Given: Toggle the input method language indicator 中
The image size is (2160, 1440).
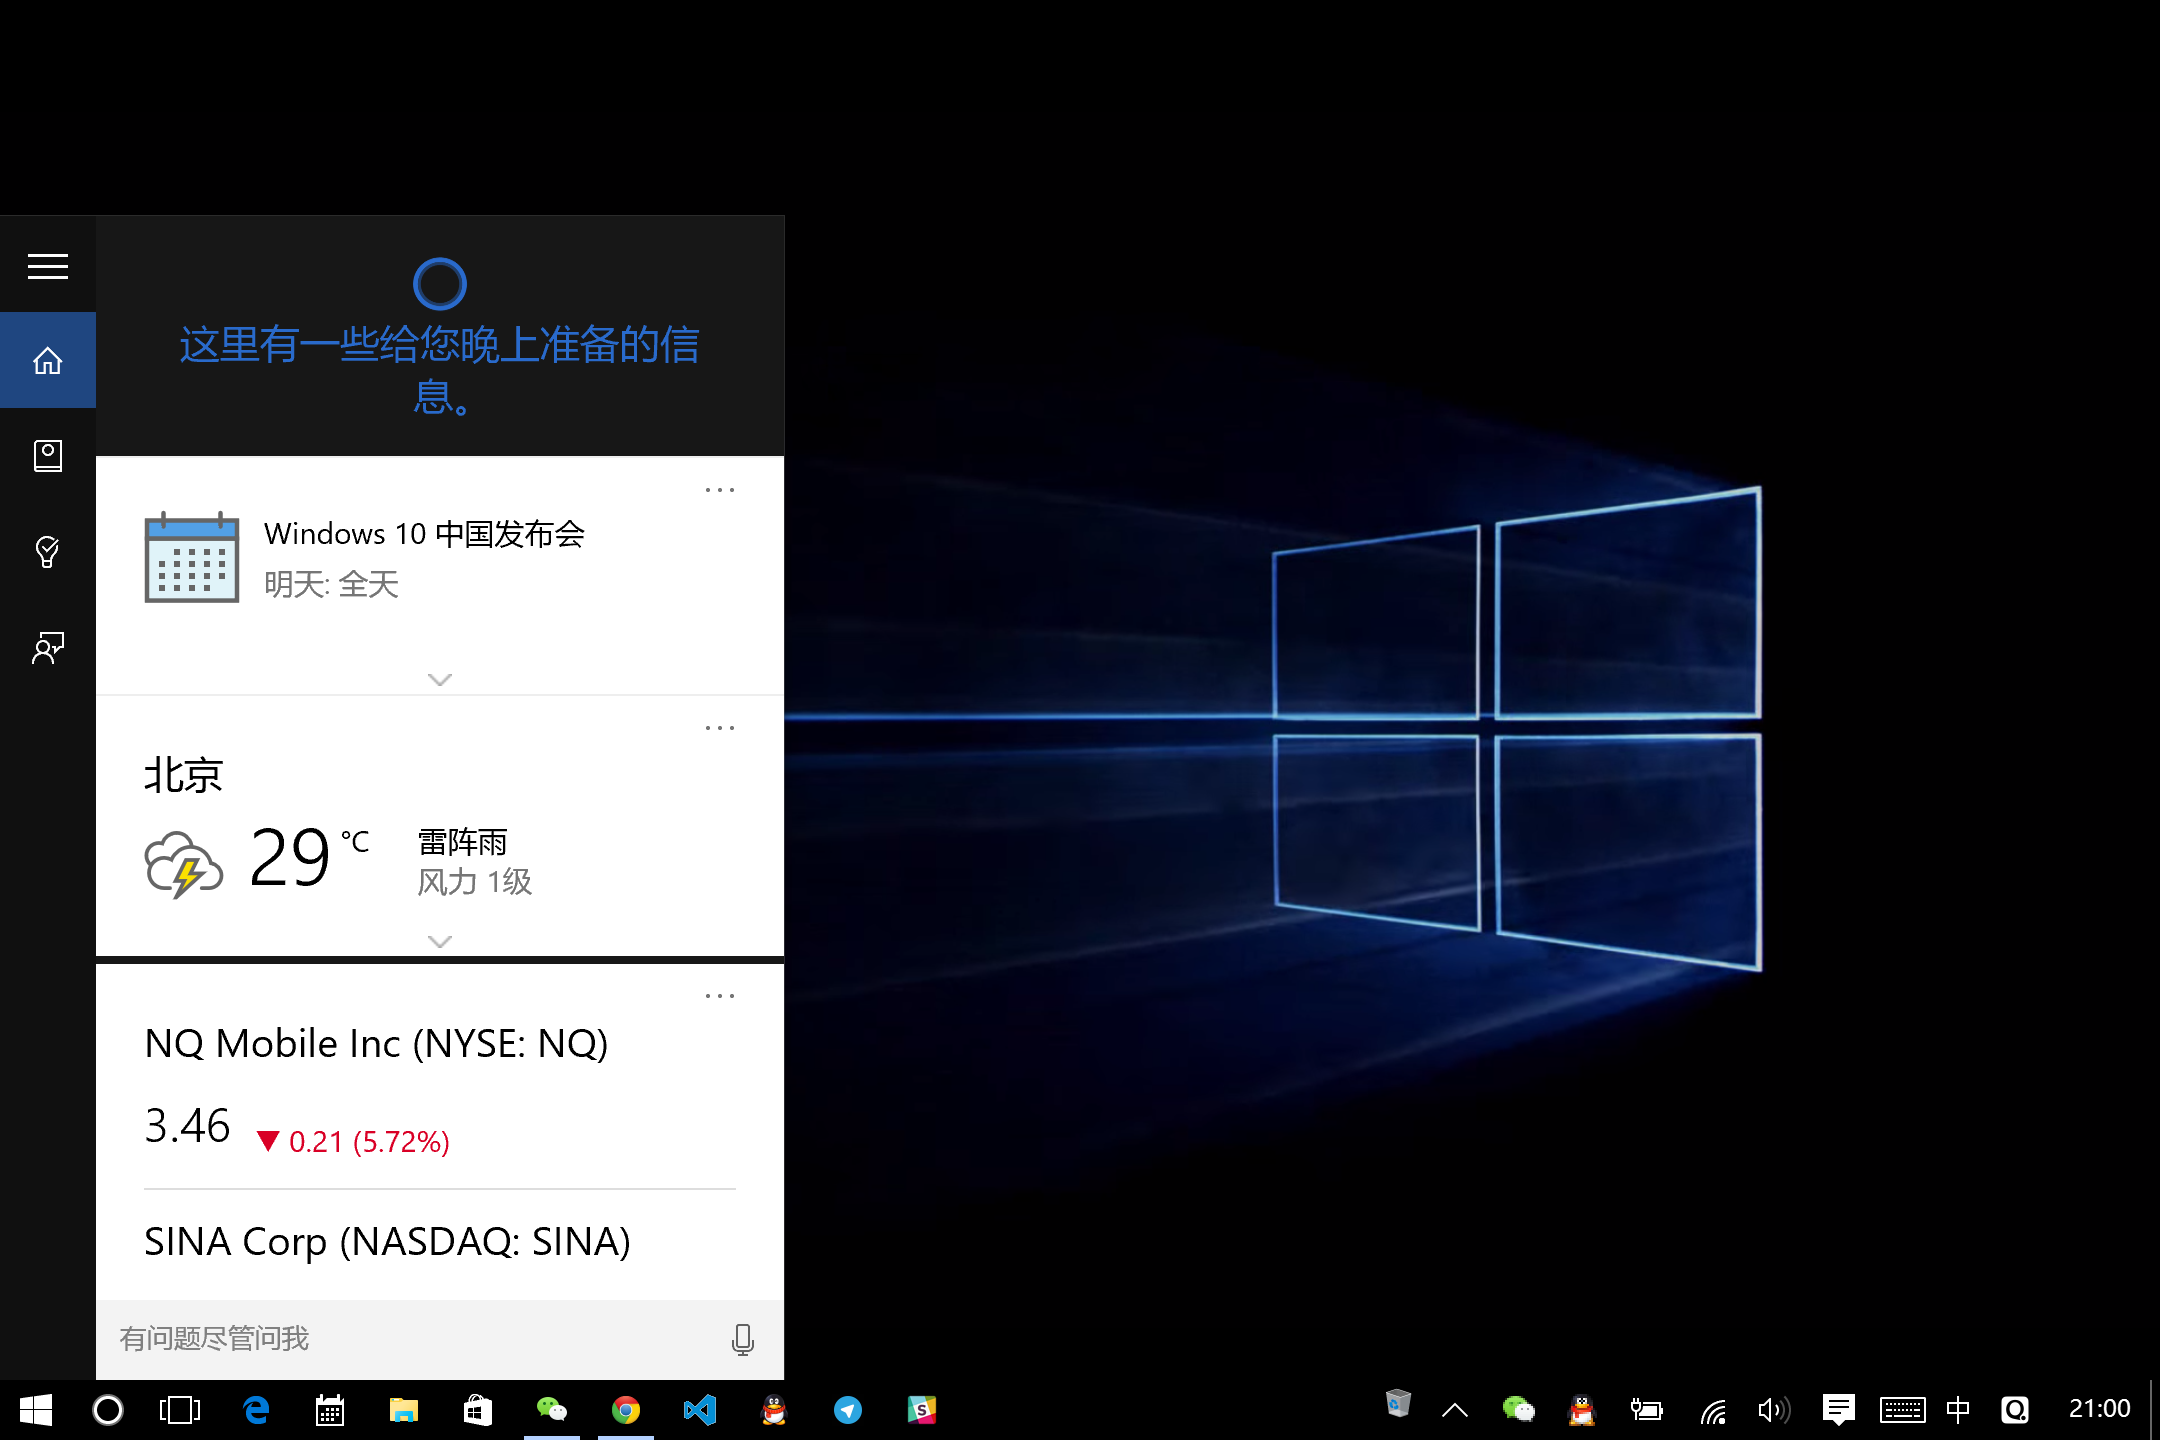Looking at the screenshot, I should click(x=1957, y=1410).
